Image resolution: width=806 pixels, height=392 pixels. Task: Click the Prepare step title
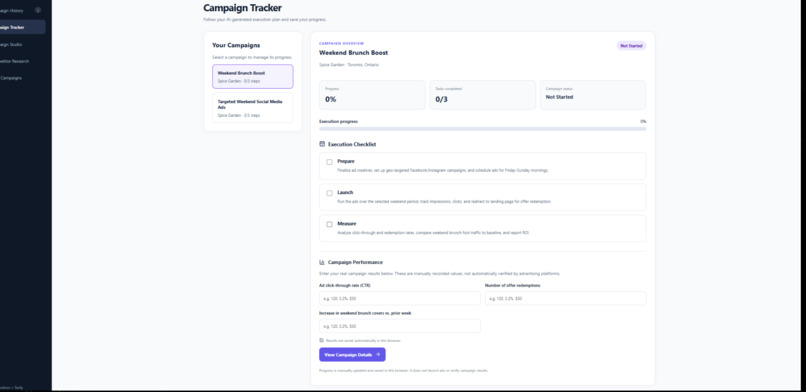[x=346, y=161]
